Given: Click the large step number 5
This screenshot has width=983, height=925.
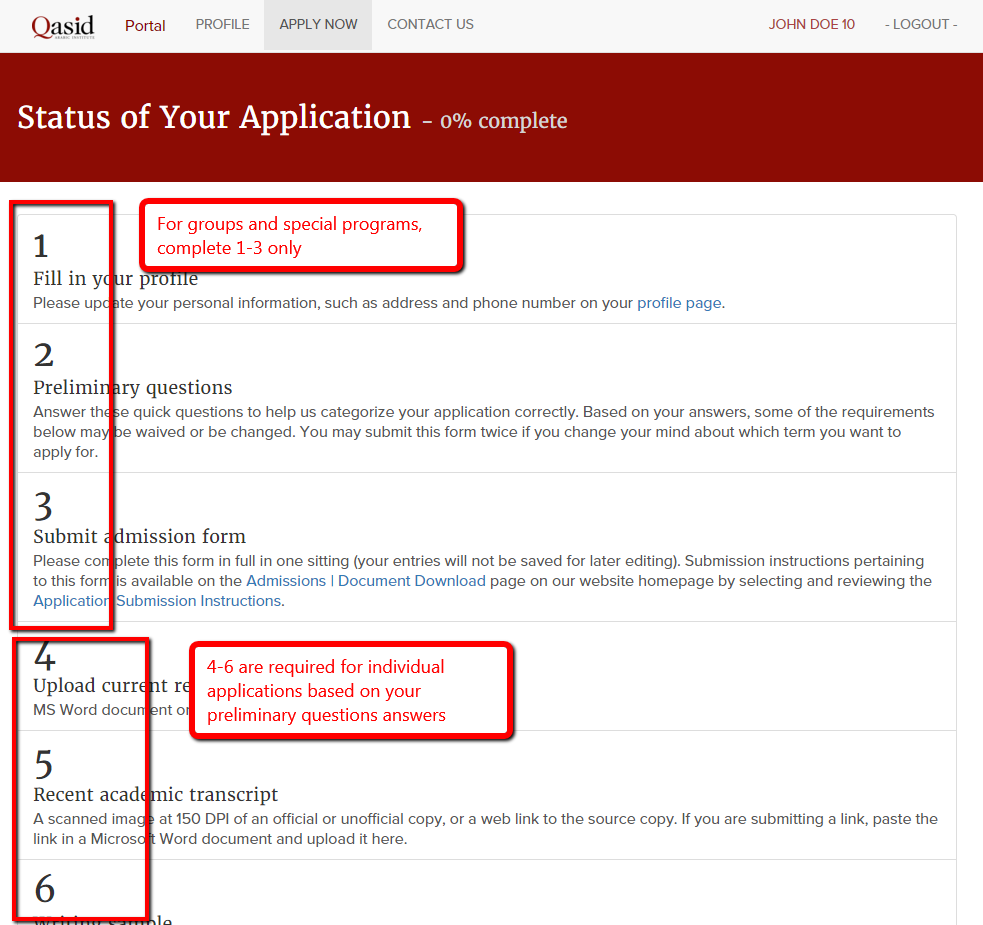Looking at the screenshot, I should [43, 764].
